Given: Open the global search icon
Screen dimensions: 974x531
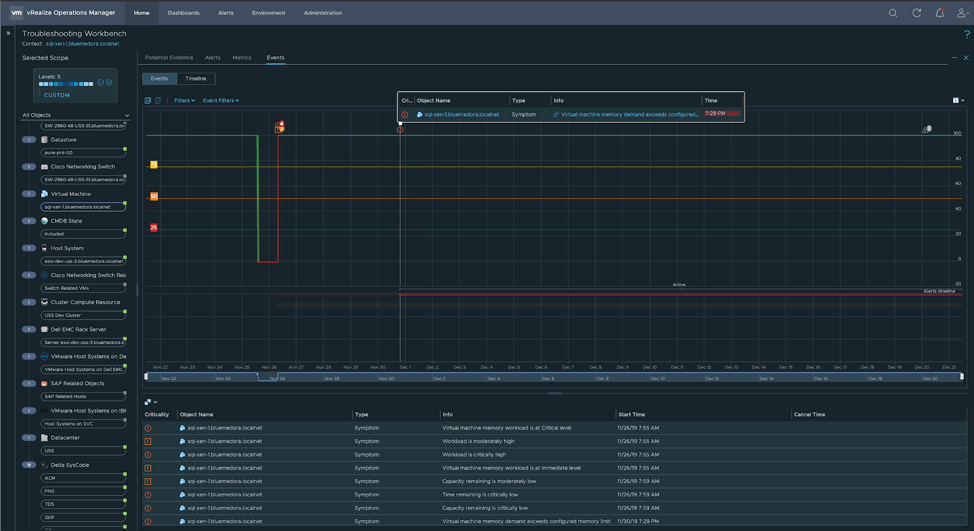Looking at the screenshot, I should [893, 13].
